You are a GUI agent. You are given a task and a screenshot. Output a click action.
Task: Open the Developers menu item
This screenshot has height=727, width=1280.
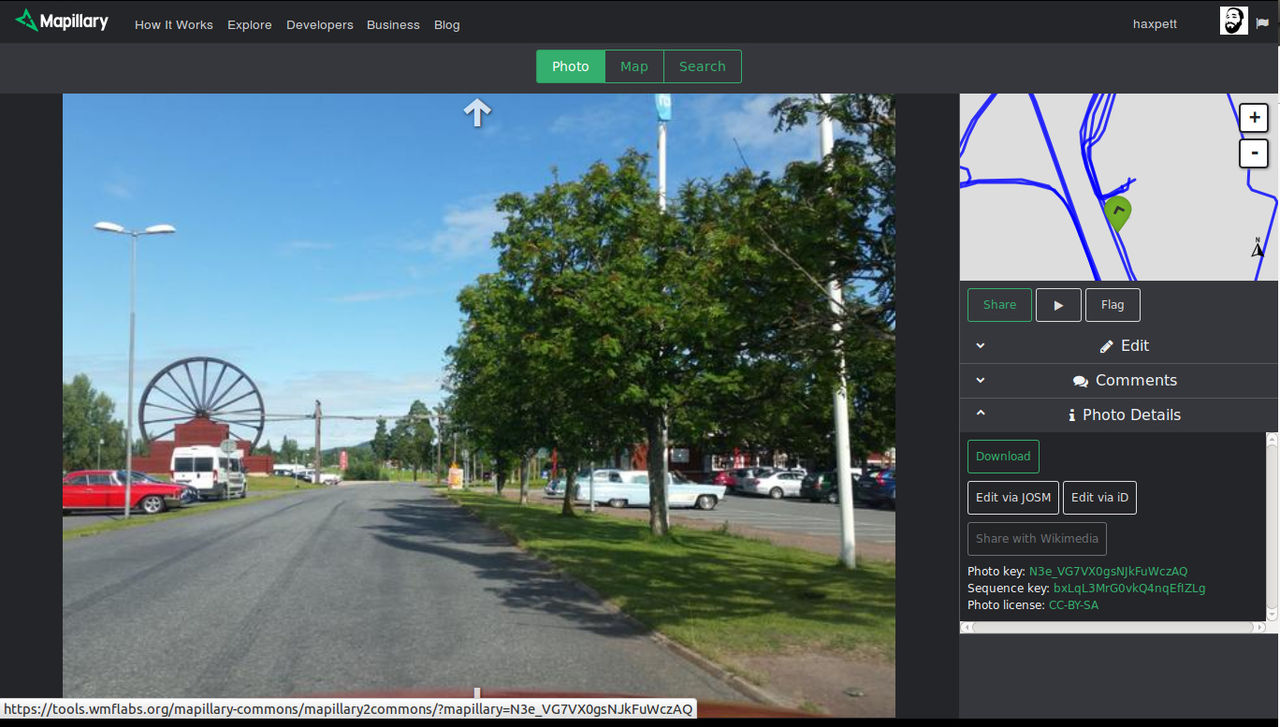319,24
